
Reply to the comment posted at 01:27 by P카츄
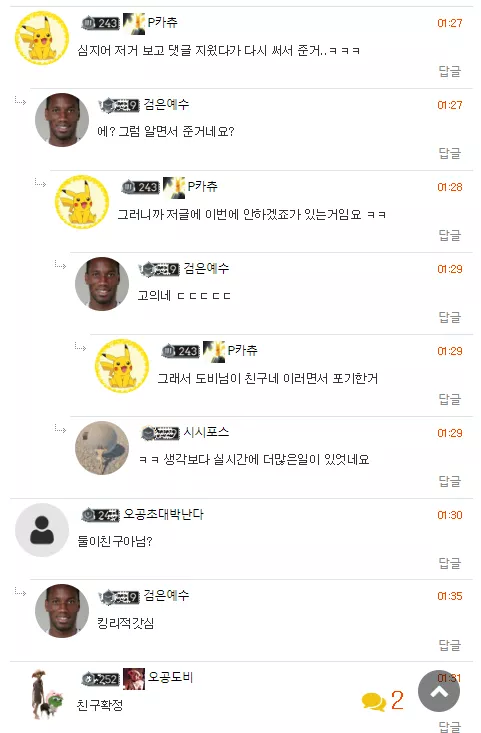(450, 71)
